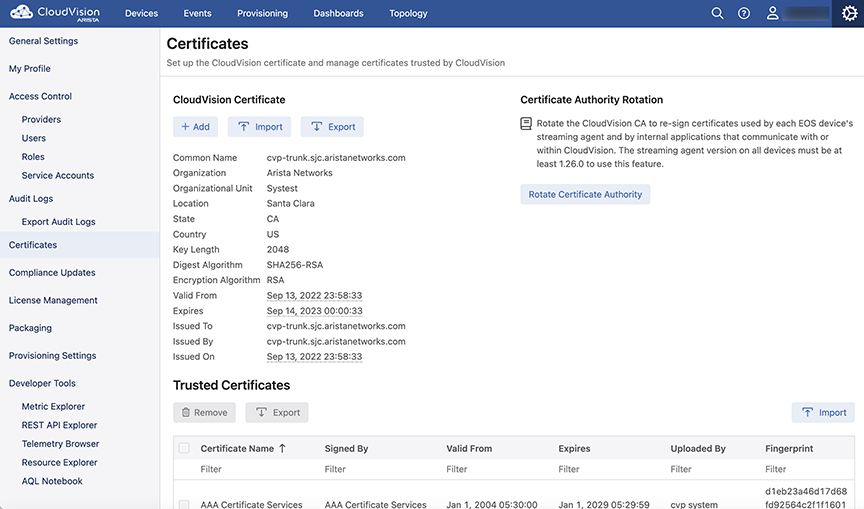Open the Provisioning menu
Image resolution: width=864 pixels, height=509 pixels.
click(x=262, y=13)
